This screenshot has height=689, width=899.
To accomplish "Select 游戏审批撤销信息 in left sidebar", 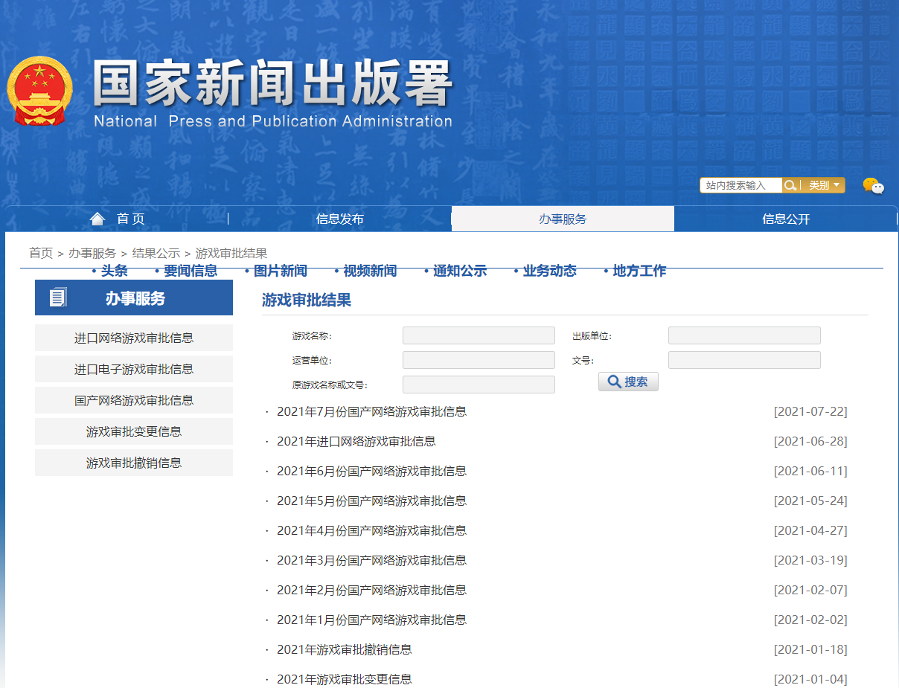I will pos(134,463).
